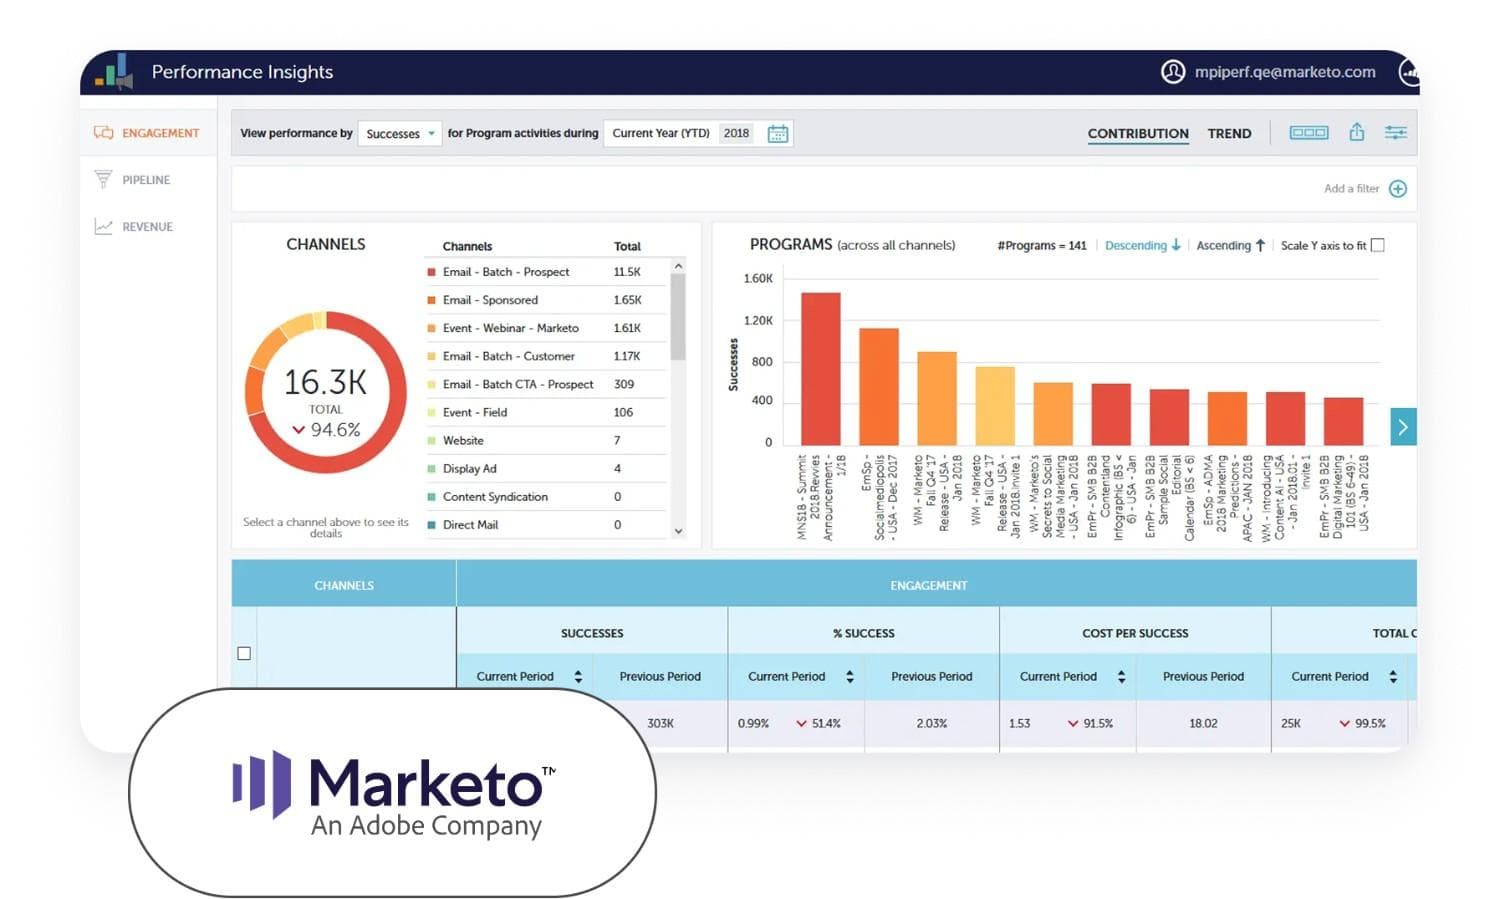Click the Website green color swatch
The width and height of the screenshot is (1500, 899).
coord(431,440)
